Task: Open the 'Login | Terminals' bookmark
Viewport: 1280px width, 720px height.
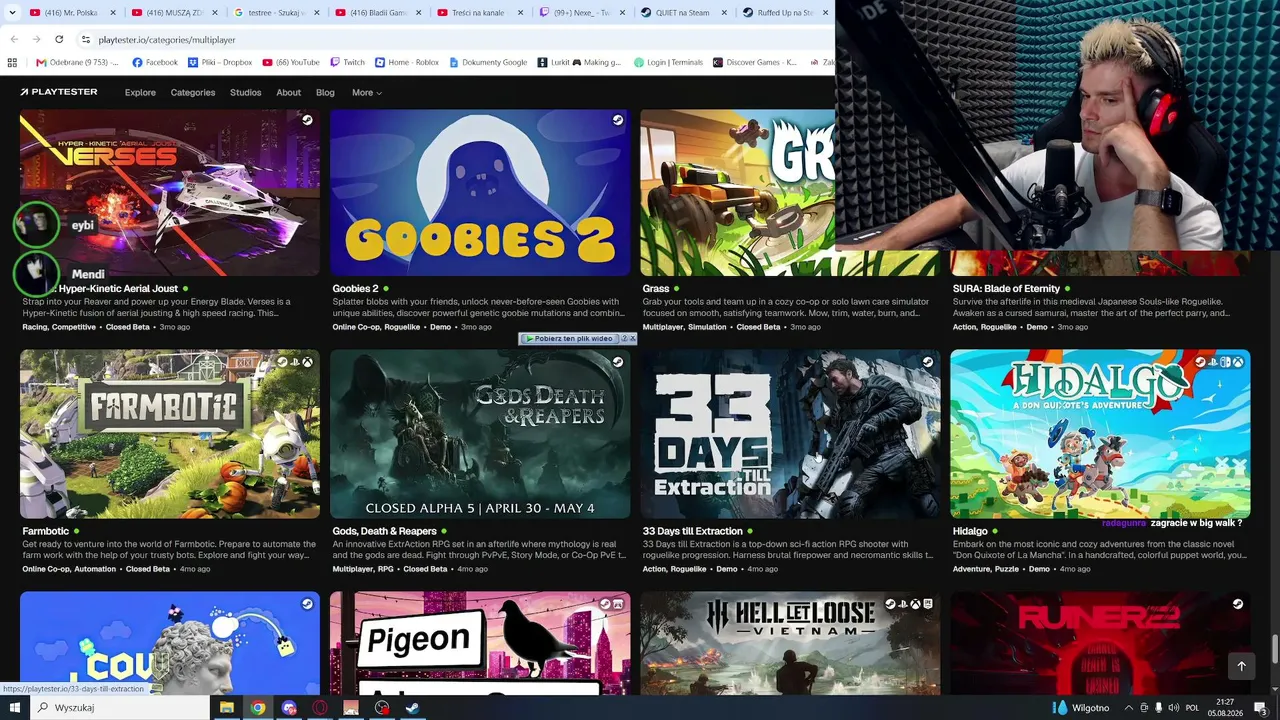Action: click(668, 62)
